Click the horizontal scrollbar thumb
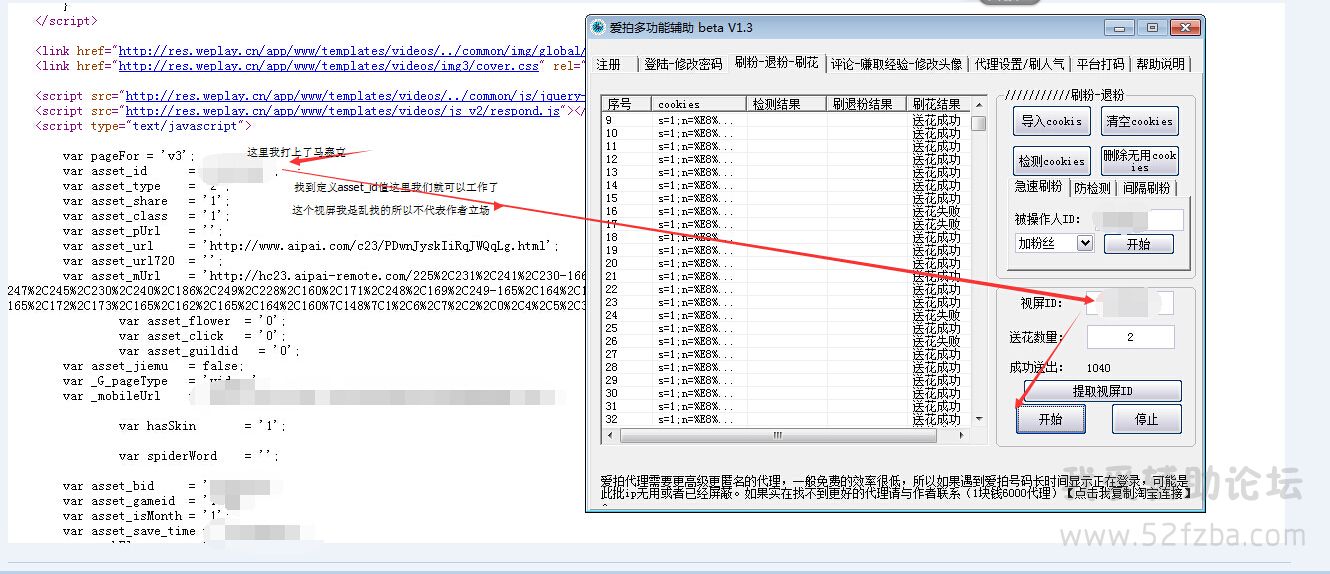 tap(777, 435)
